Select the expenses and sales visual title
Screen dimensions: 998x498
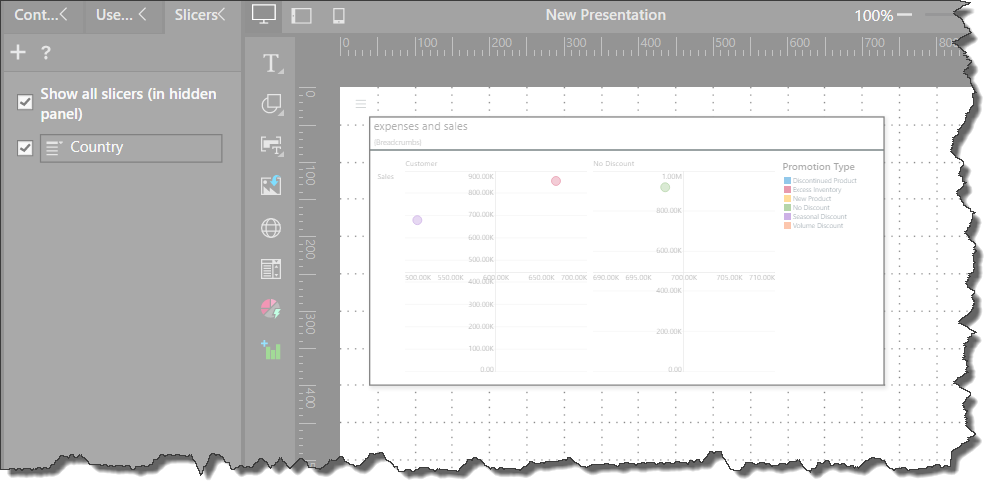[421, 127]
